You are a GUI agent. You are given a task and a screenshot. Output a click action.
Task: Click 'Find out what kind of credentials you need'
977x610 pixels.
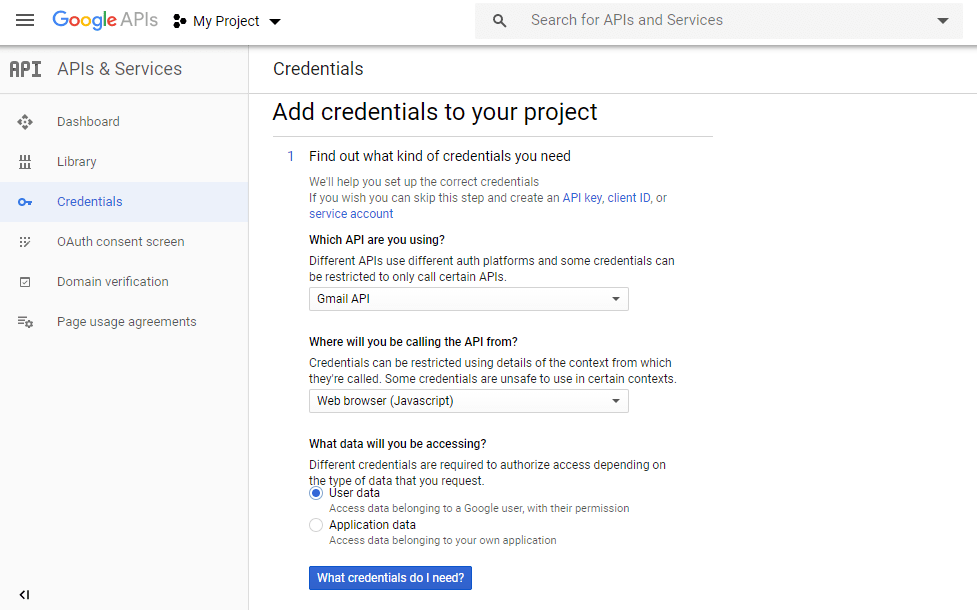440,156
